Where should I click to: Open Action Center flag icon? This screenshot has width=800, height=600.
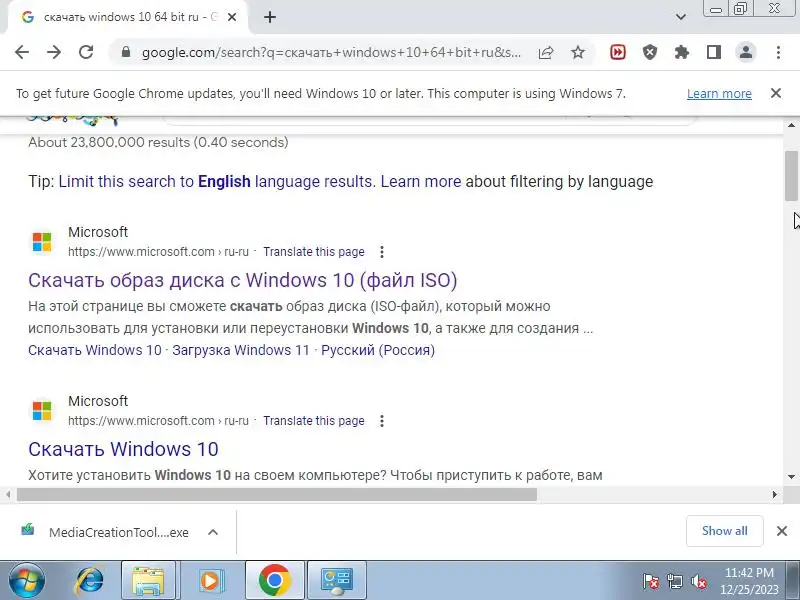[651, 581]
